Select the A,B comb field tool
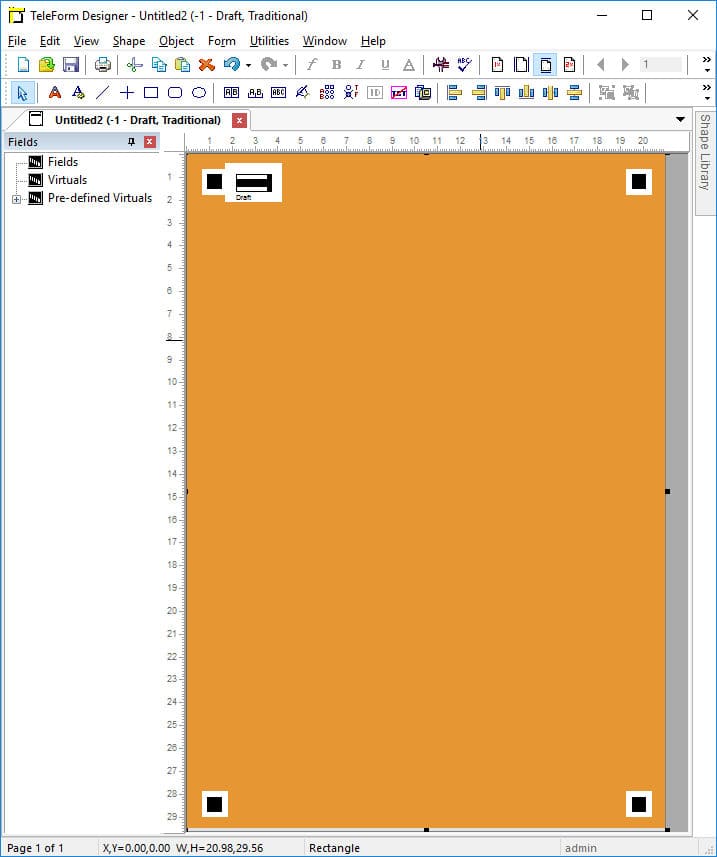 click(x=255, y=92)
